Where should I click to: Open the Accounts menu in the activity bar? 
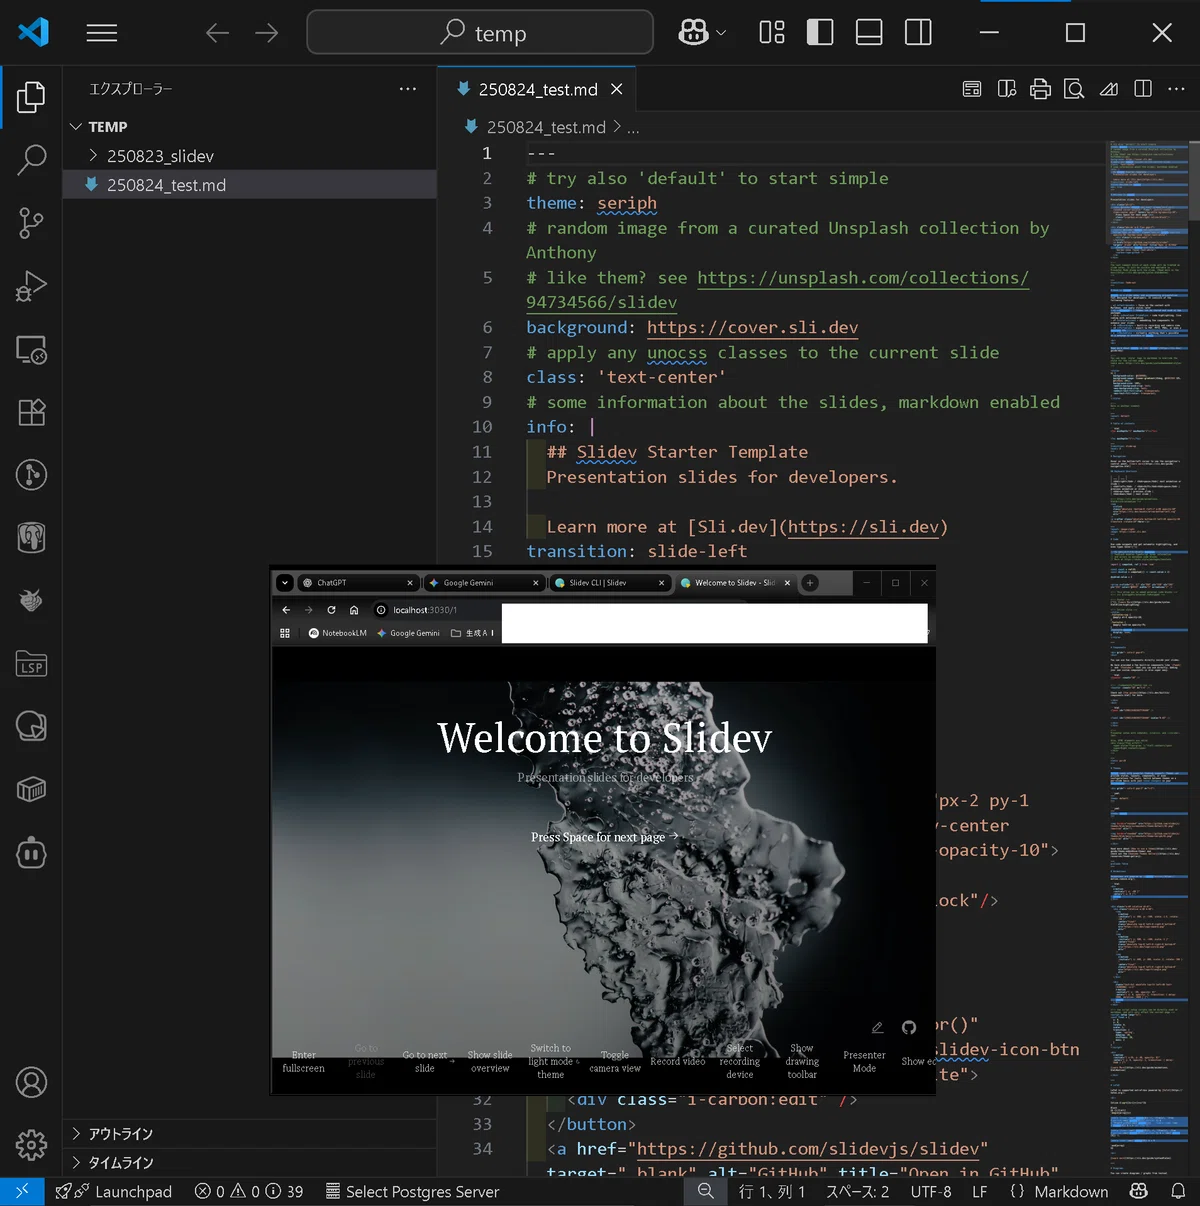tap(31, 1083)
